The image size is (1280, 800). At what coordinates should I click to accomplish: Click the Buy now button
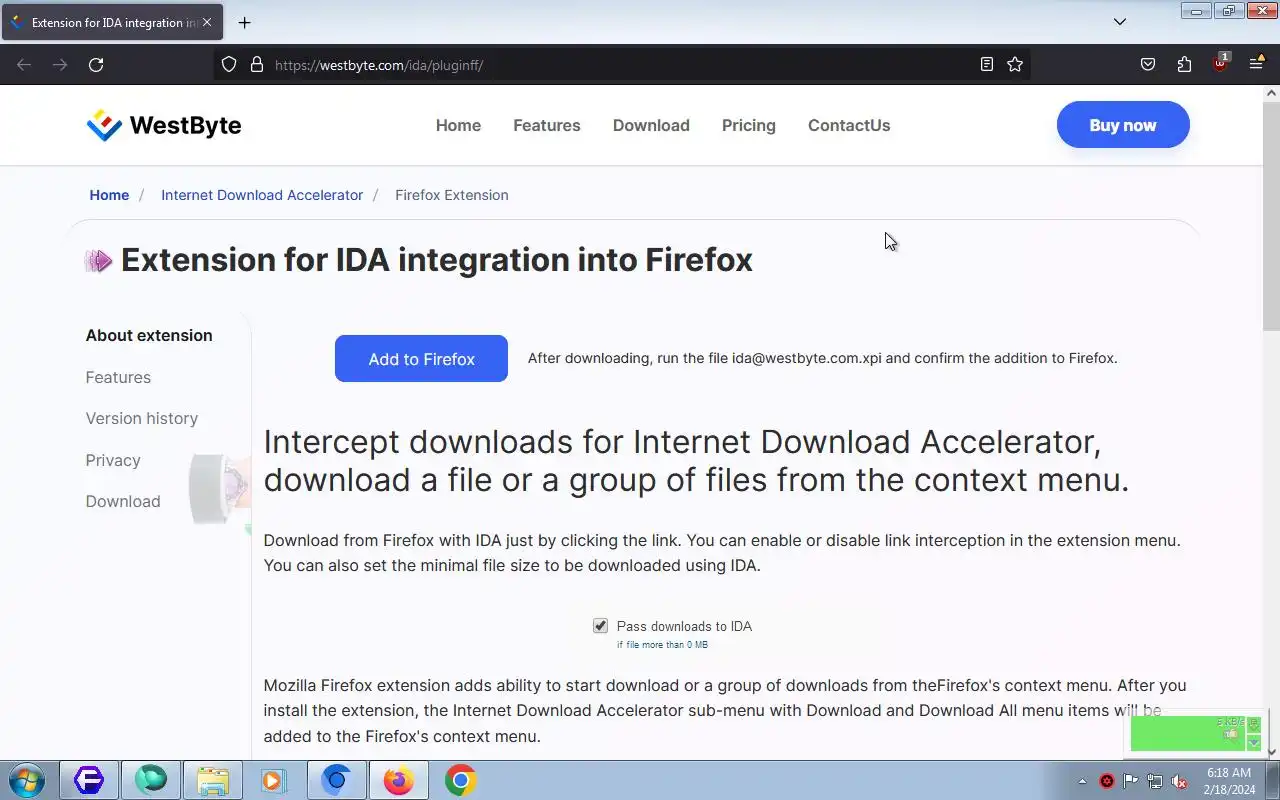(x=1123, y=125)
